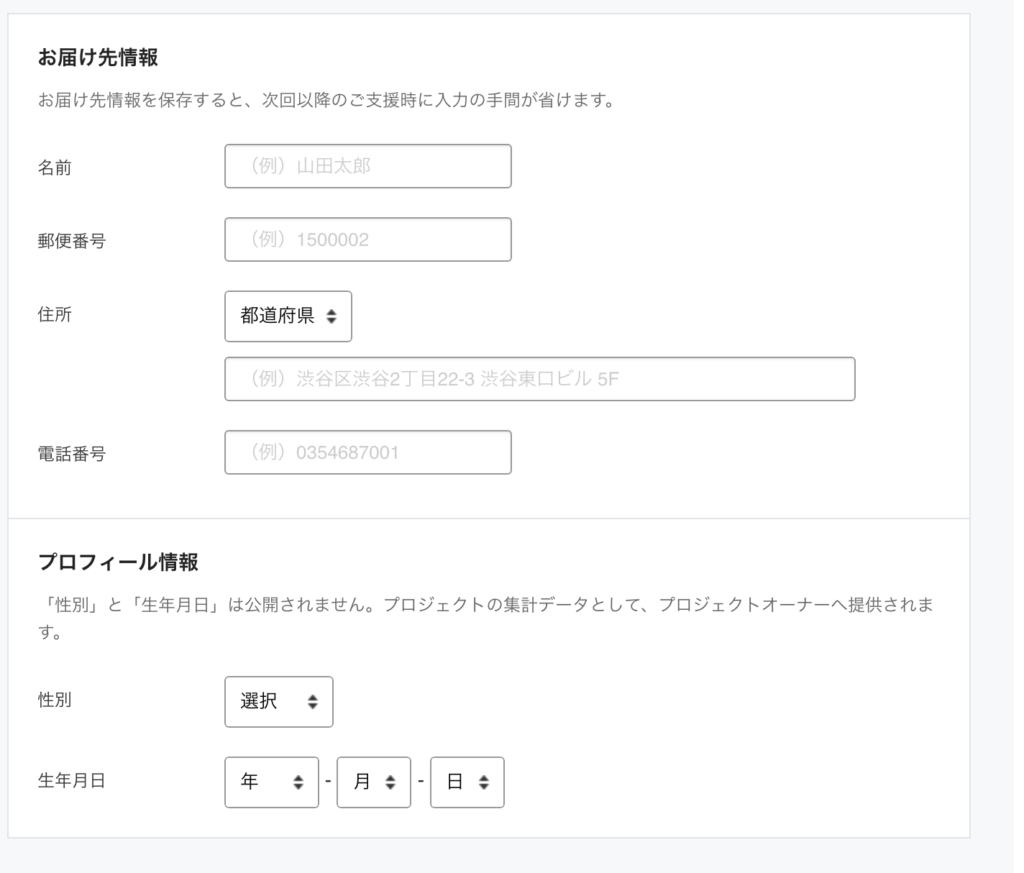The width and height of the screenshot is (1024, 873).
Task: Click the 住所 address label
Action: click(x=52, y=311)
